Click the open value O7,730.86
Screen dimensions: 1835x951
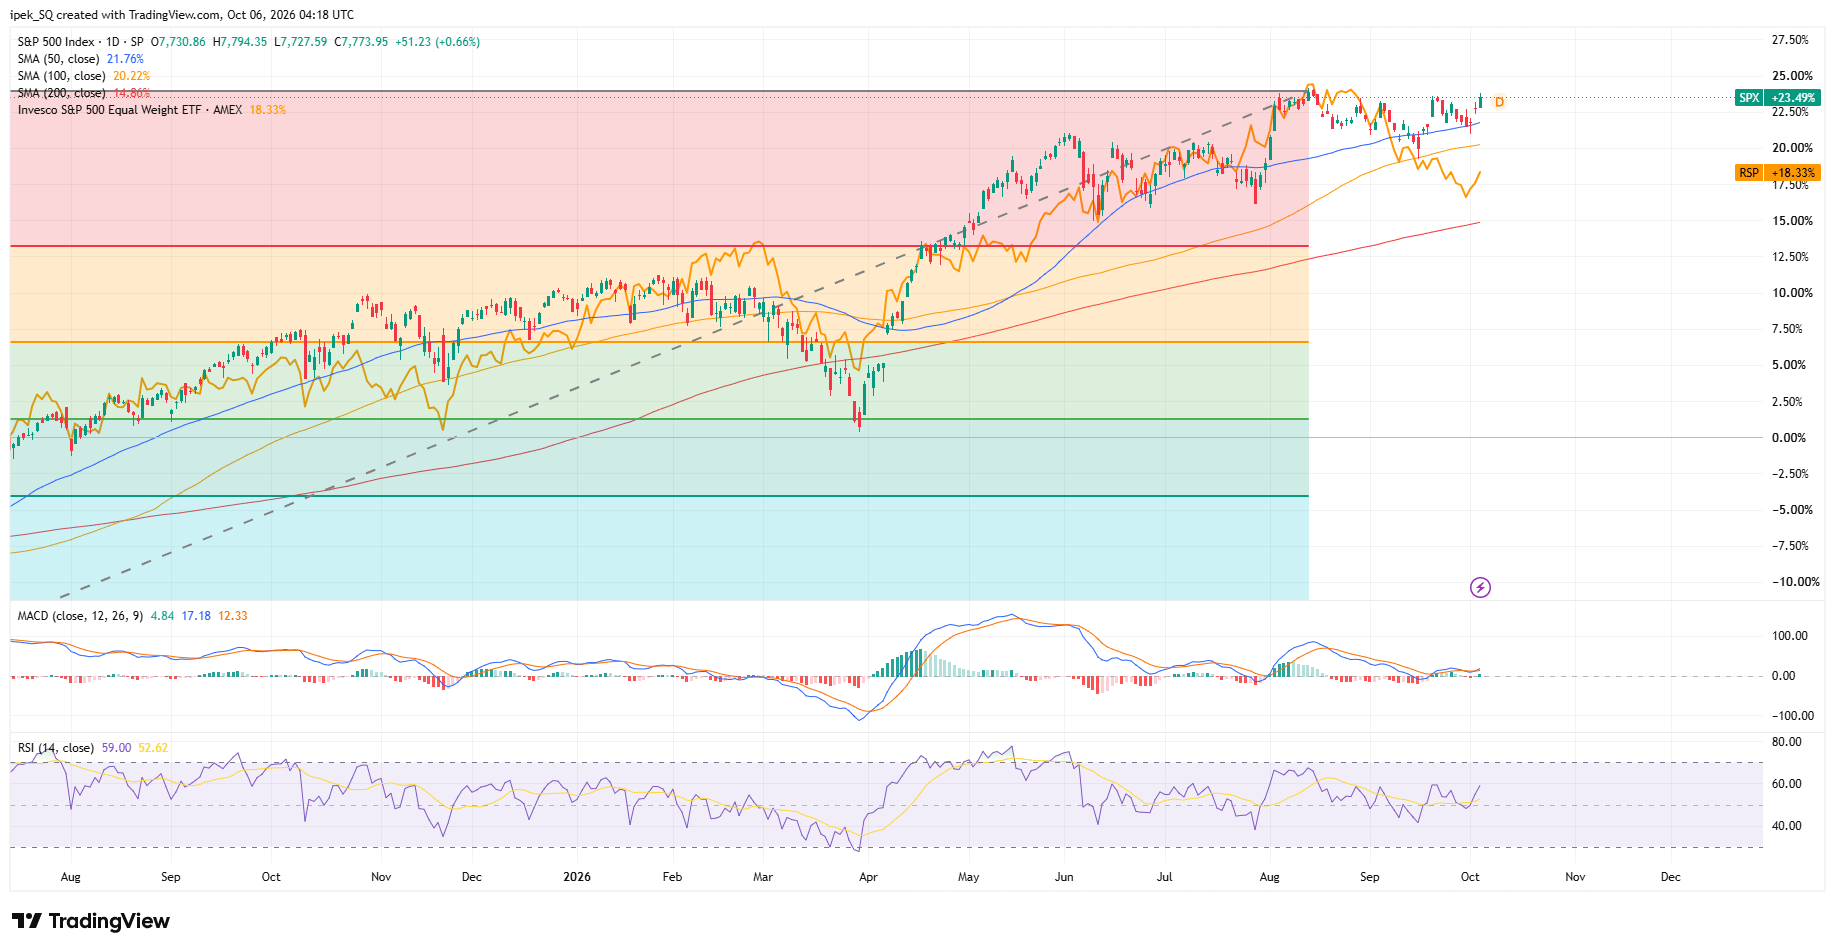pyautogui.click(x=178, y=42)
